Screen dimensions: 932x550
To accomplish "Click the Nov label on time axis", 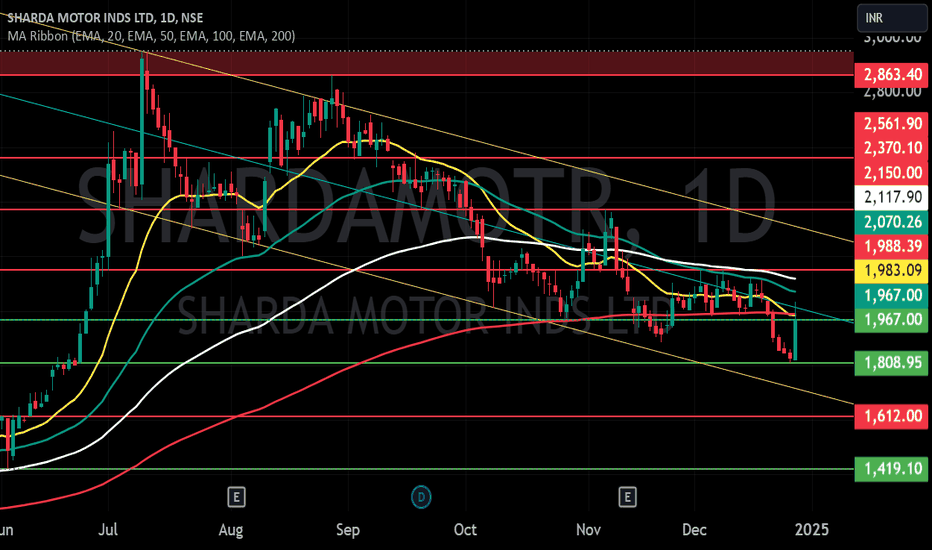I will pos(588,529).
